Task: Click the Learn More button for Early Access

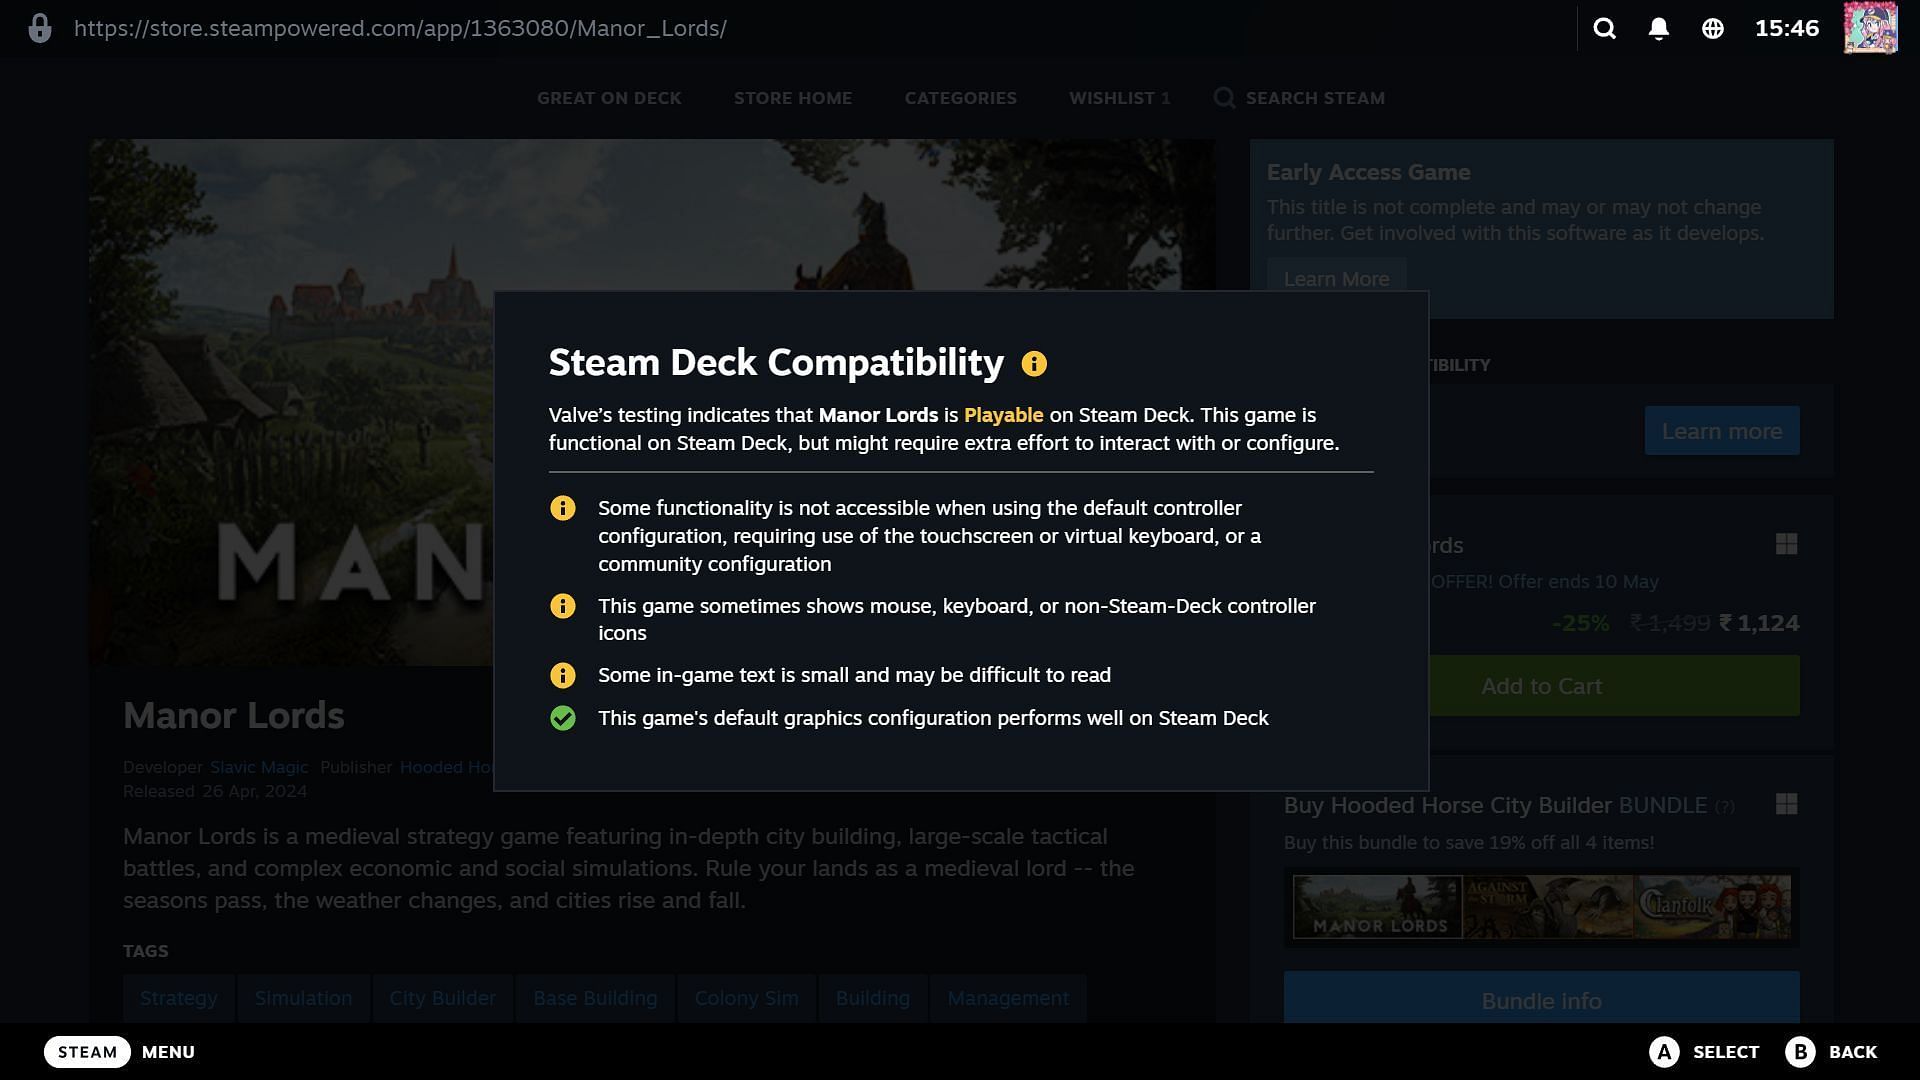Action: click(x=1336, y=278)
